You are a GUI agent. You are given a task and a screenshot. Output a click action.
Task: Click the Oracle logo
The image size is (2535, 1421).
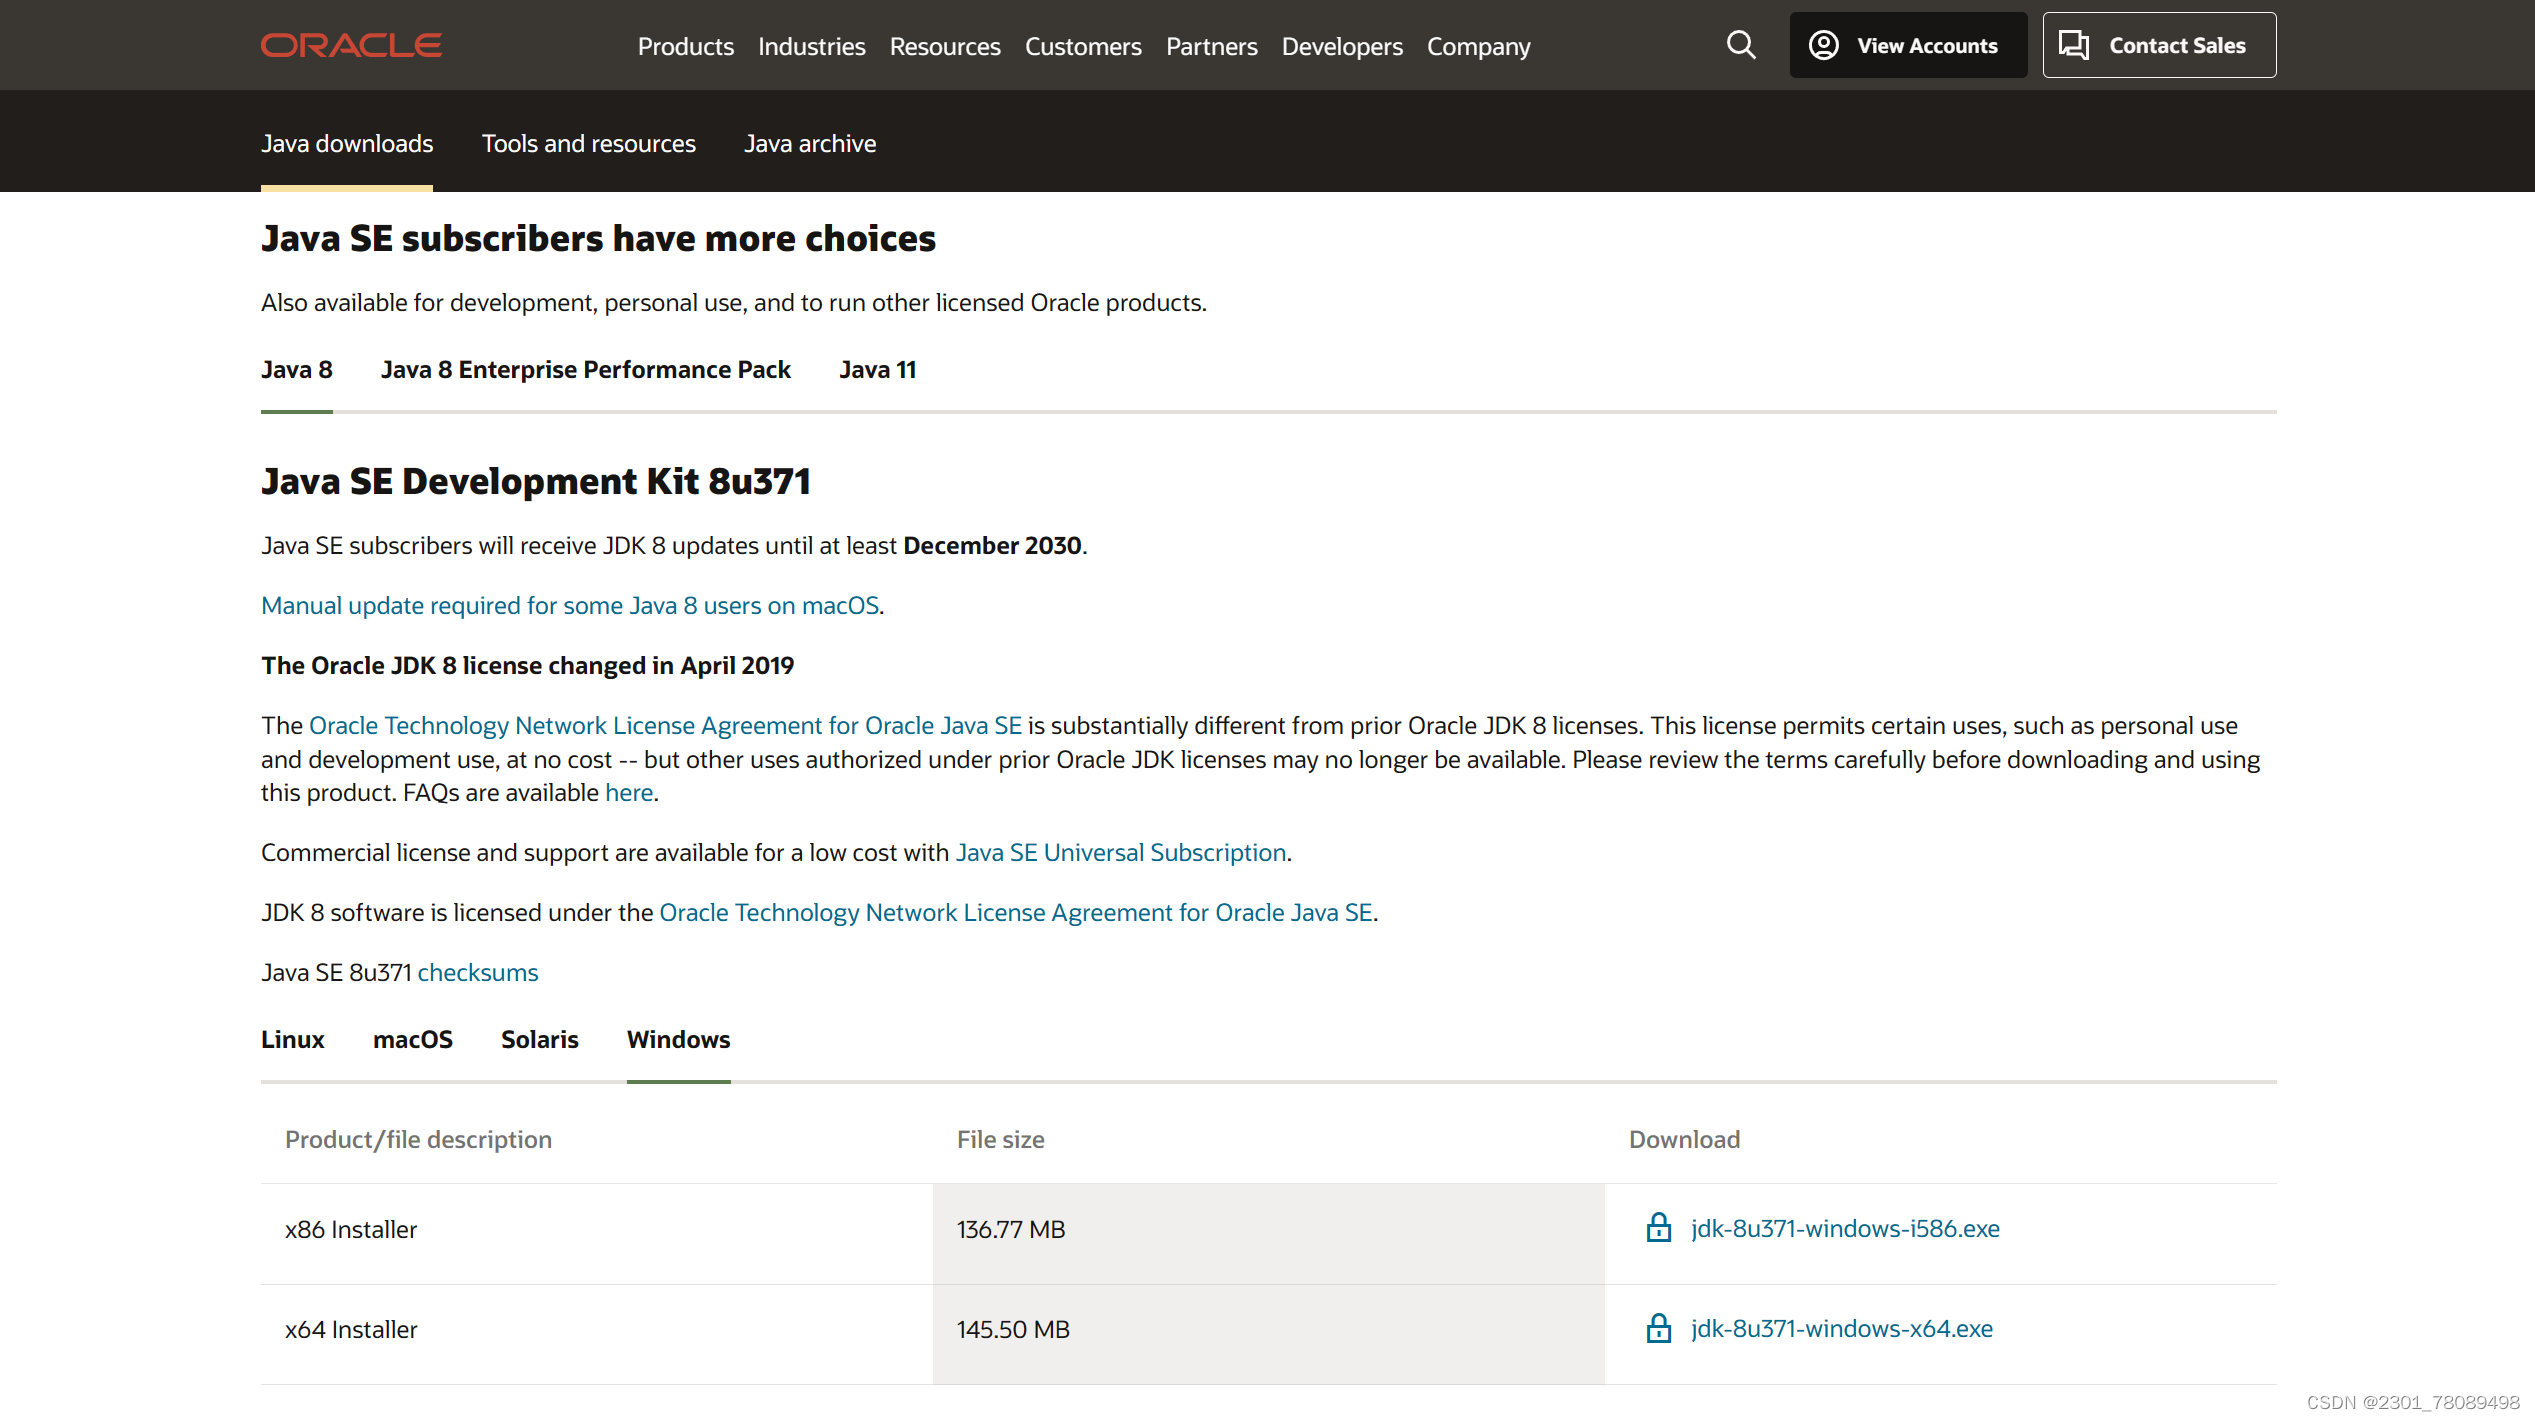pyautogui.click(x=351, y=46)
